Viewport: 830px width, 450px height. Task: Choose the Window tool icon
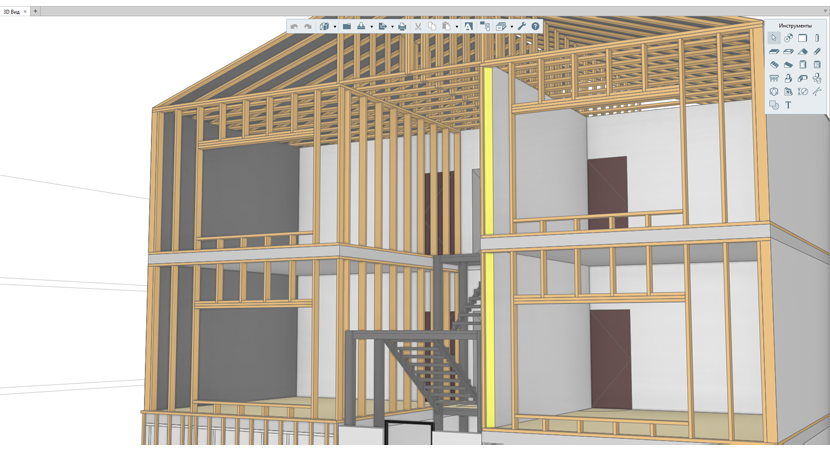coord(817,65)
